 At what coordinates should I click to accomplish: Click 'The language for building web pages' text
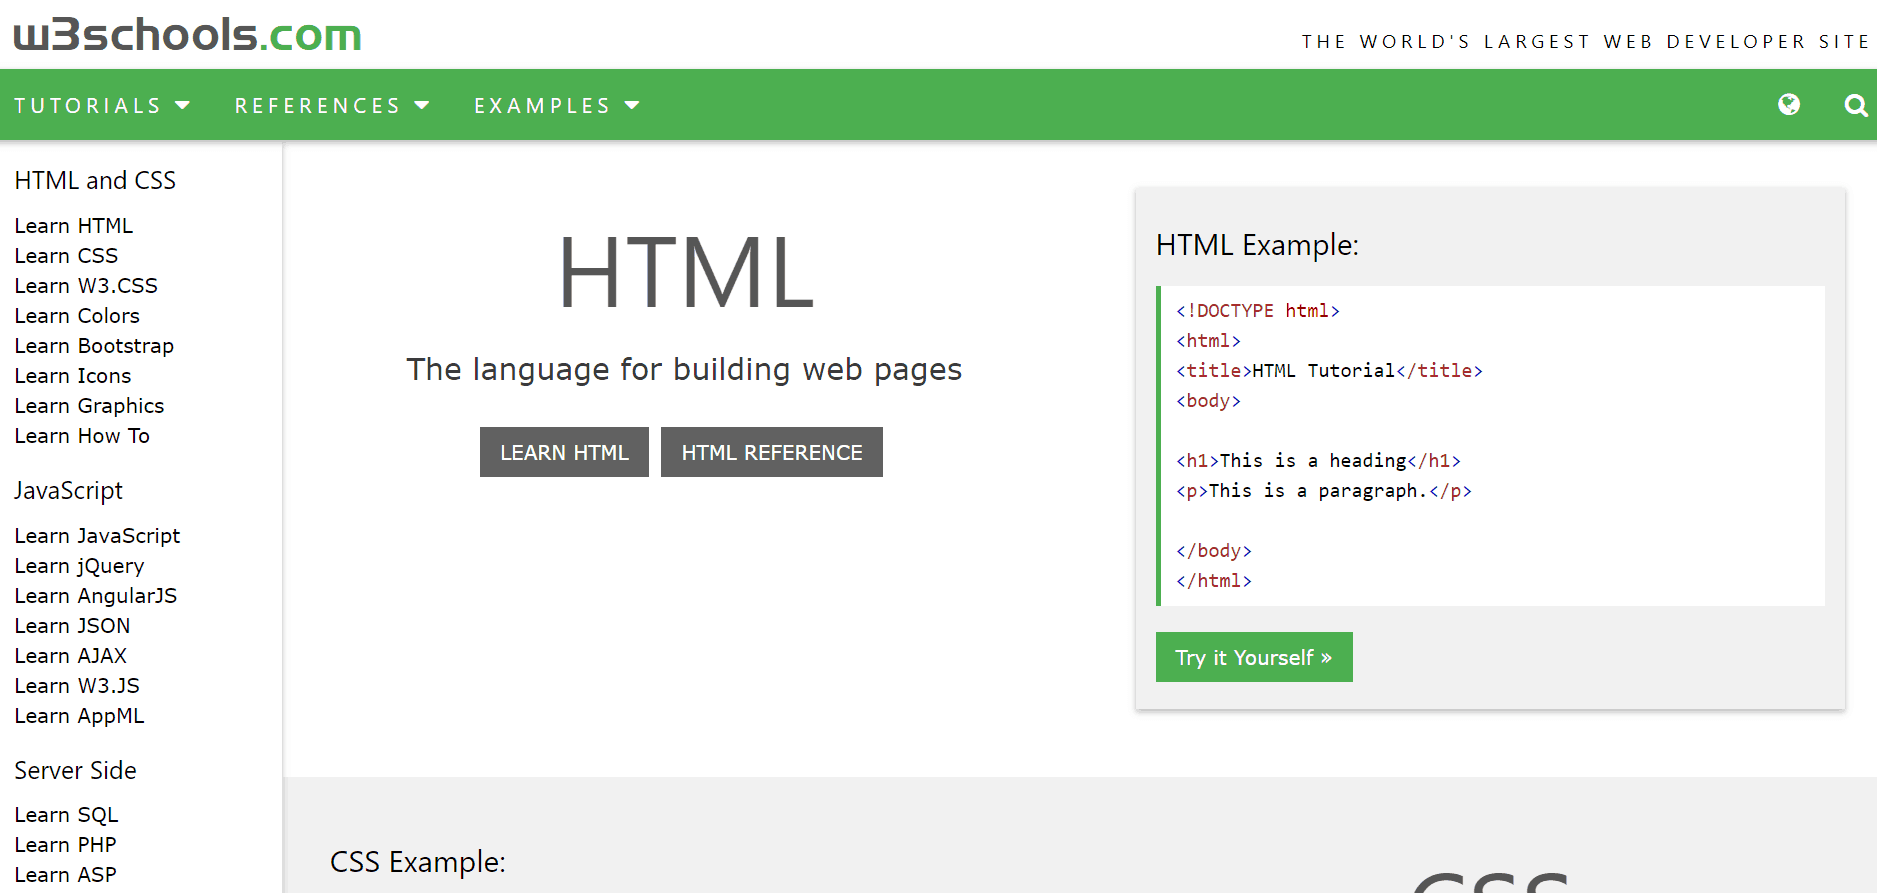(x=684, y=370)
